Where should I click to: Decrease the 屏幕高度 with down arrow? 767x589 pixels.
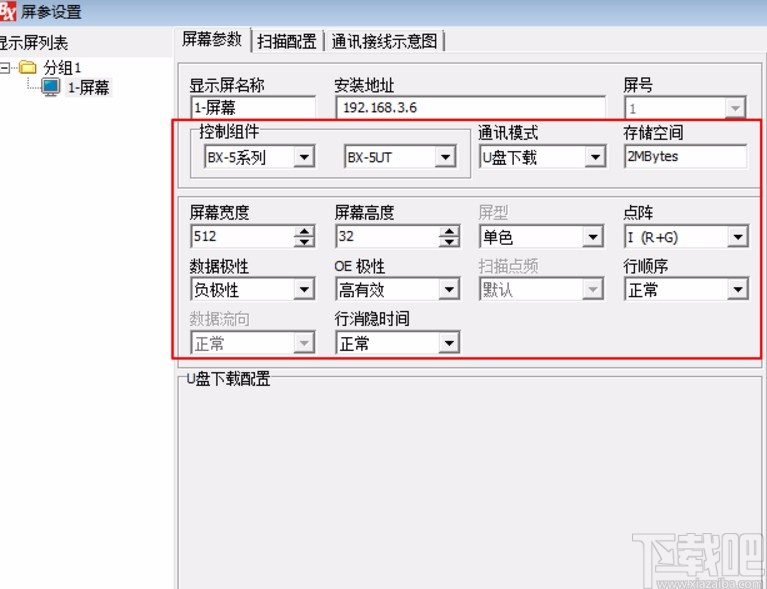pos(449,242)
